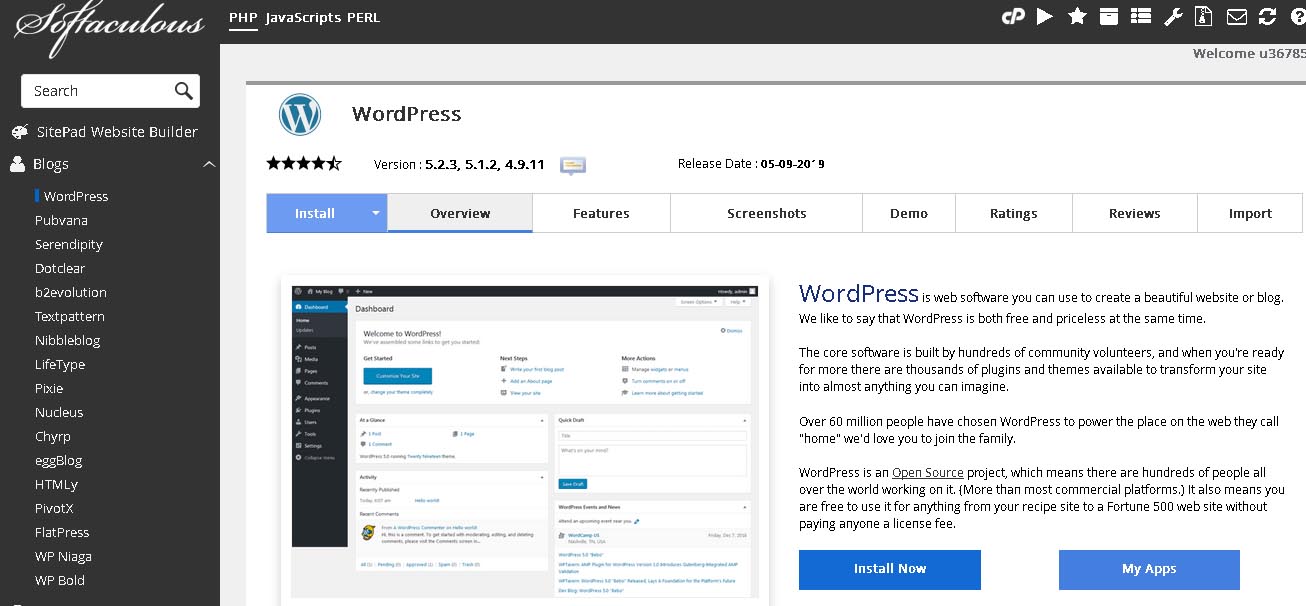Click the star rating display
Viewport: 1306px width, 606px height.
click(x=304, y=163)
